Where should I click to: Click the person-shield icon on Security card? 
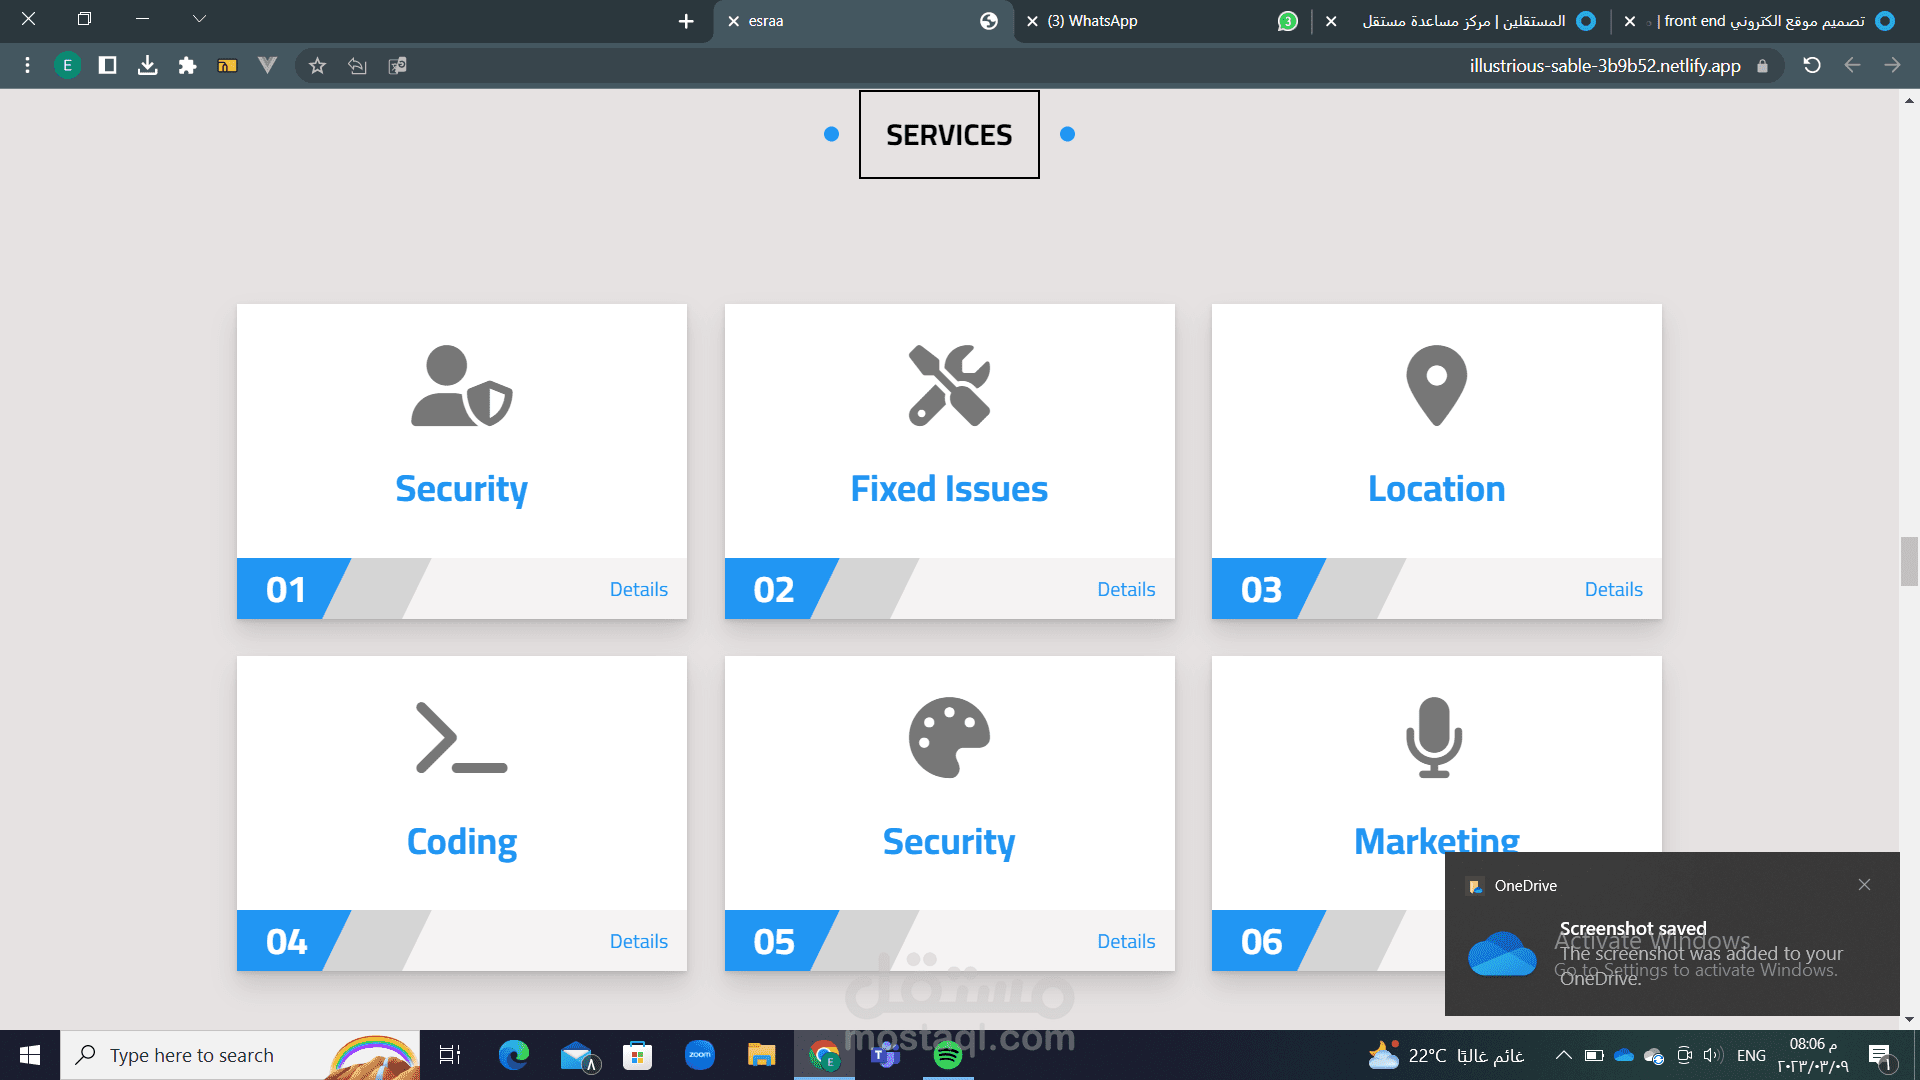point(461,386)
